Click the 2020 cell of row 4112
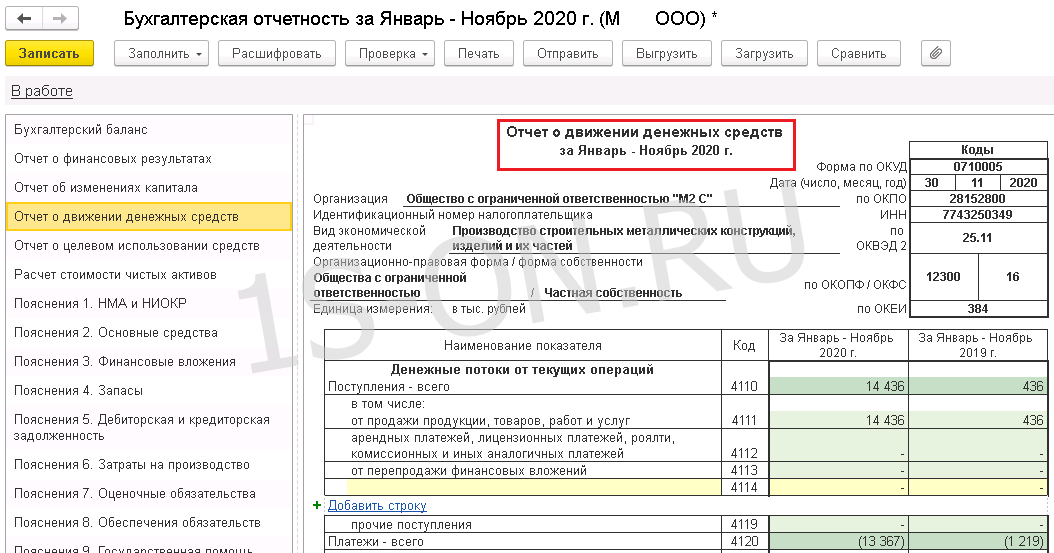Viewport: 1054px width, 553px height. [x=838, y=445]
